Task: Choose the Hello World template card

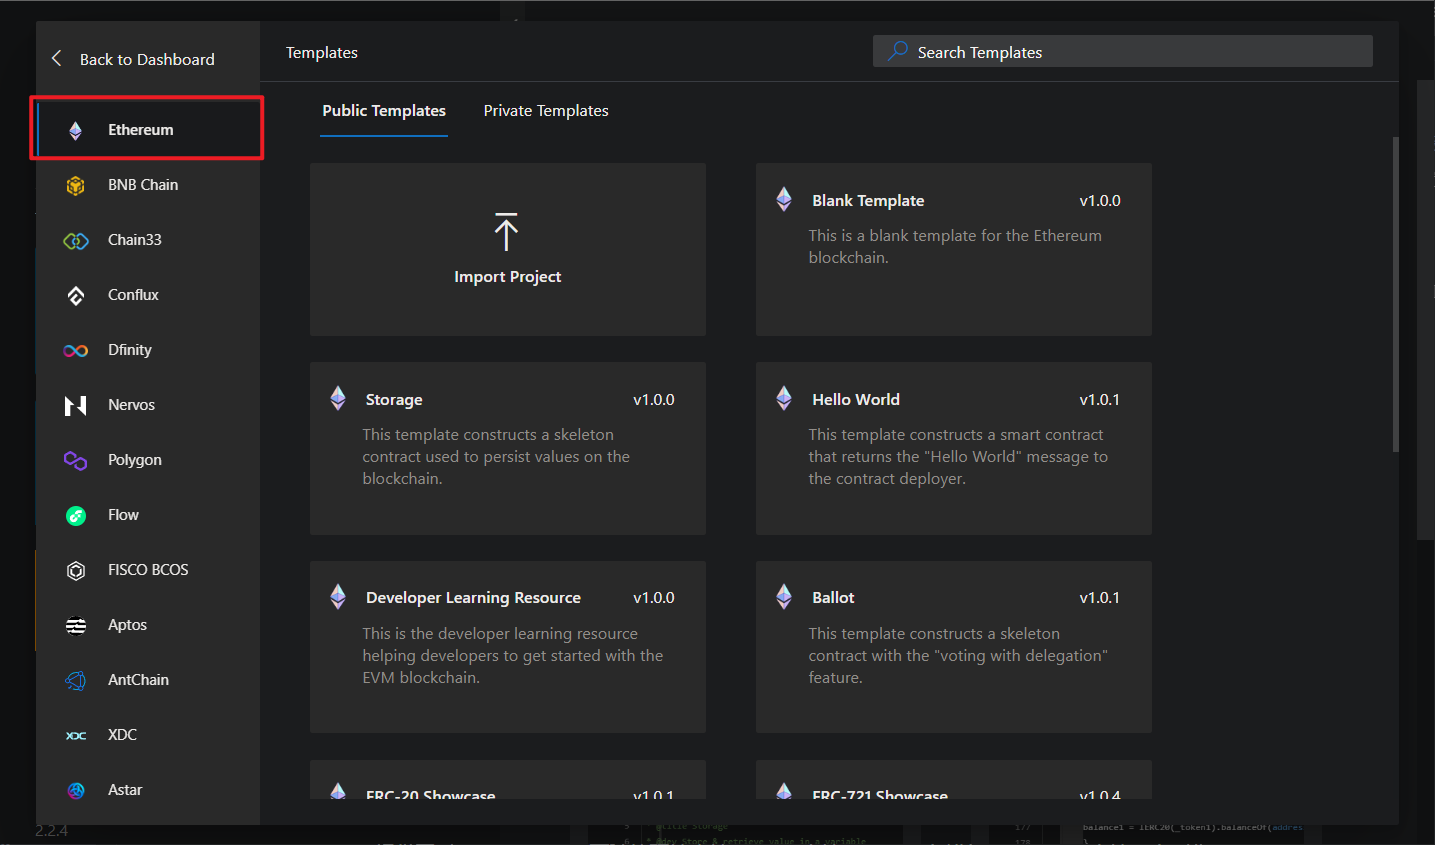Action: [953, 448]
